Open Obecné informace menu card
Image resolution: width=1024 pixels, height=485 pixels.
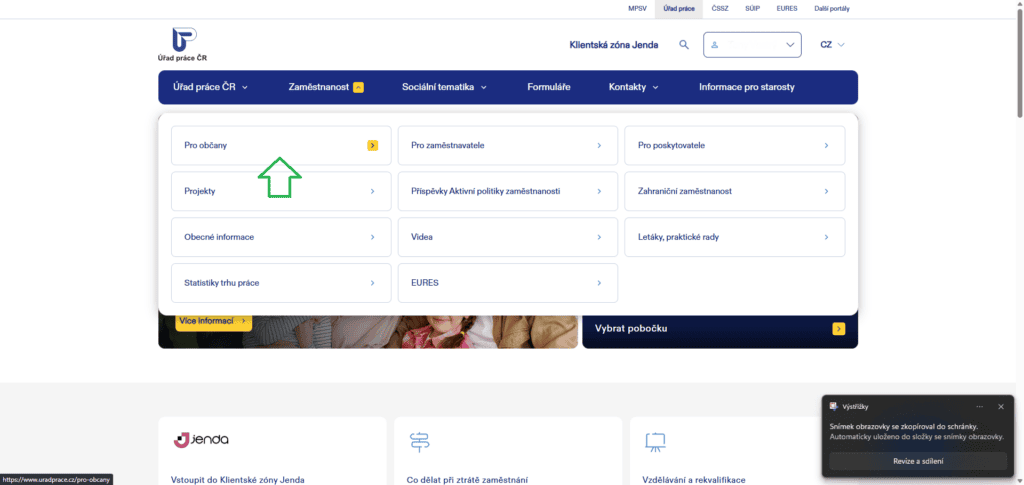point(281,237)
